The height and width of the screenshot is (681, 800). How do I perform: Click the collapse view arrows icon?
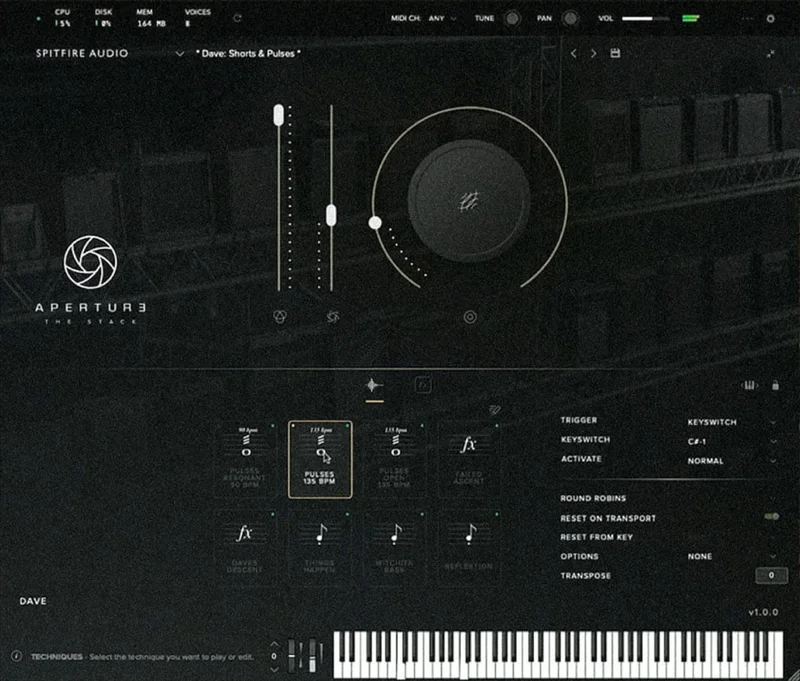[x=770, y=54]
